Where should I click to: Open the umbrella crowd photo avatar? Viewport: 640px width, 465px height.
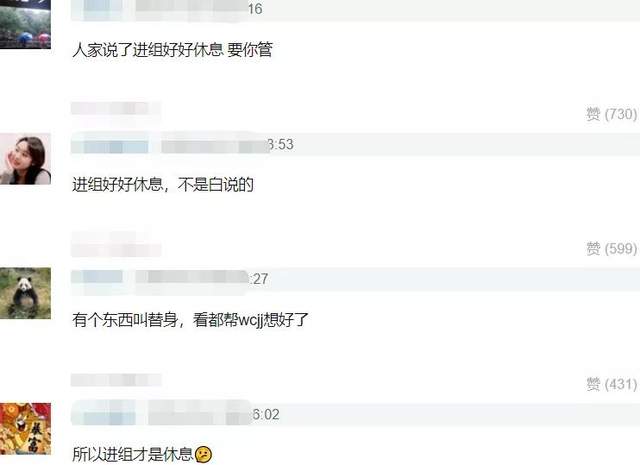click(x=25, y=24)
